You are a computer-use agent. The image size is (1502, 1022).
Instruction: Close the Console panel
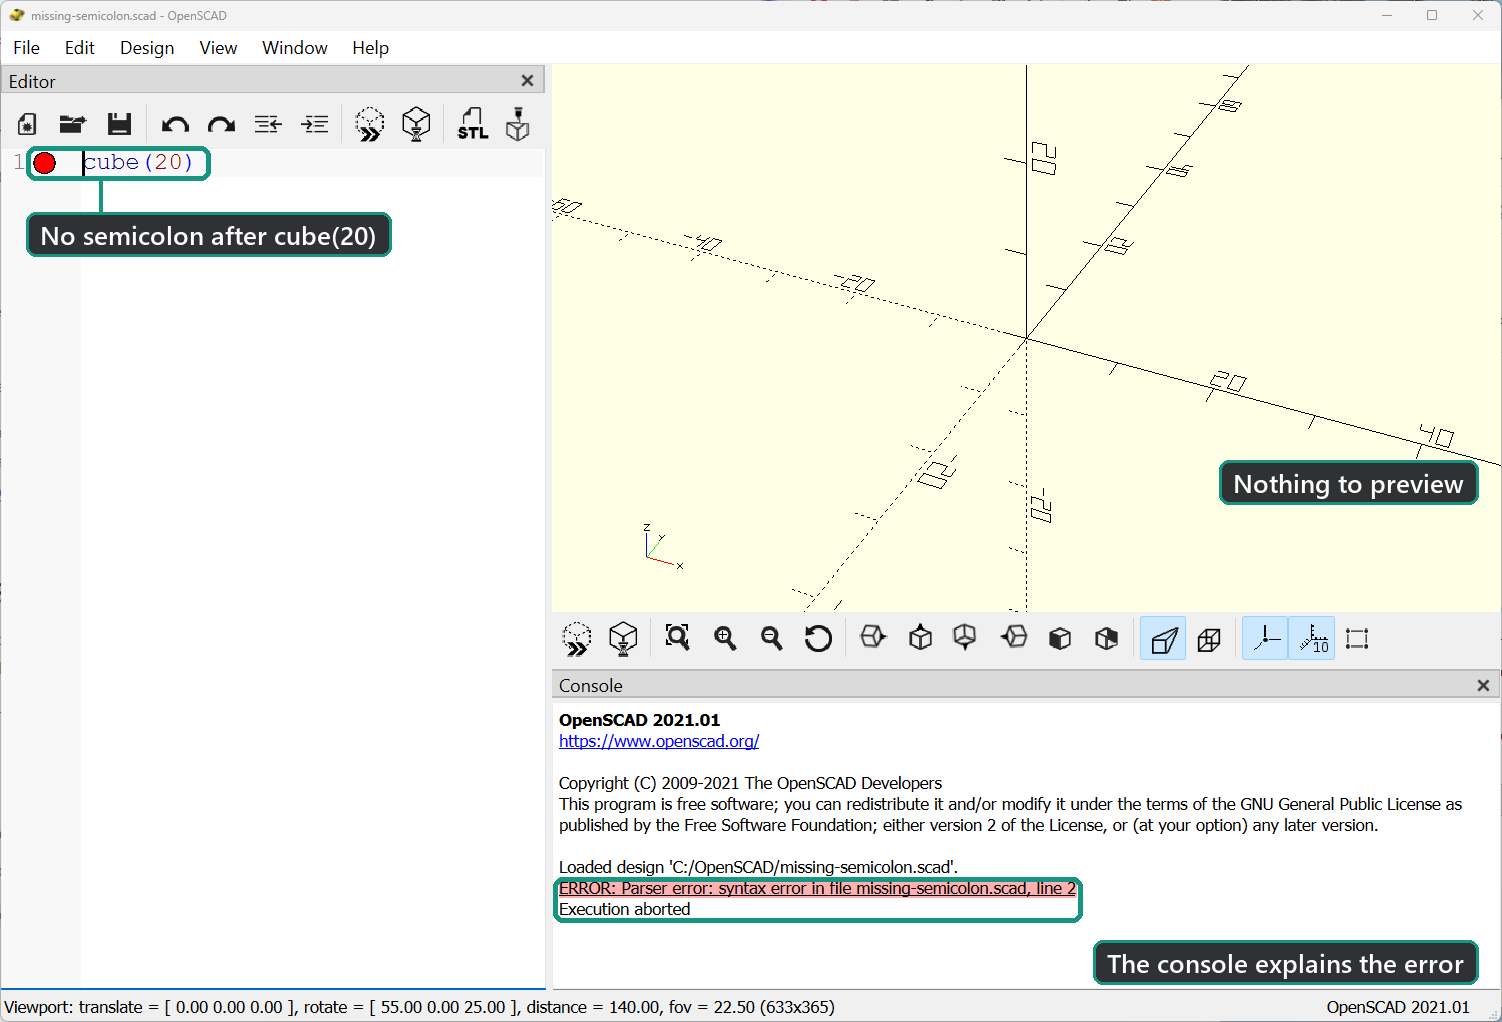tap(1483, 685)
